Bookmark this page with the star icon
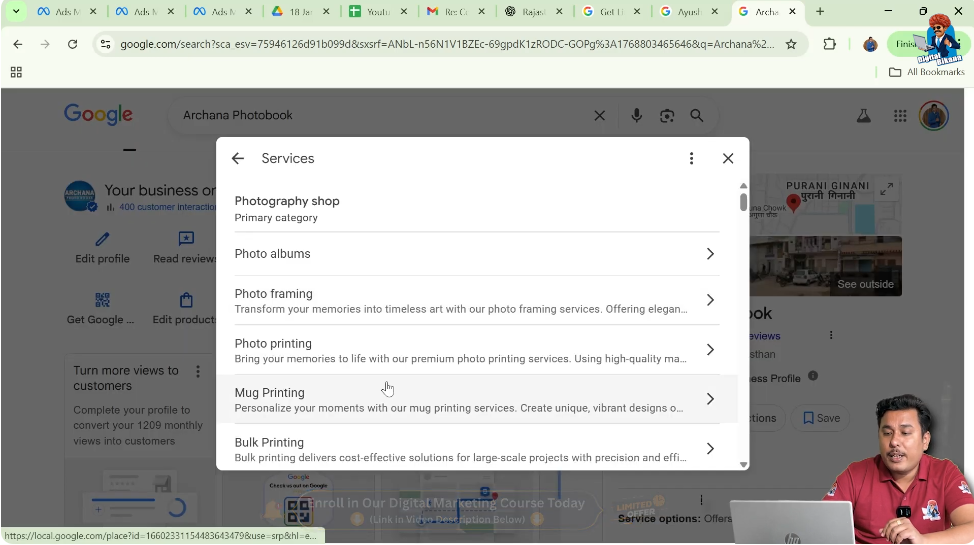 (791, 44)
